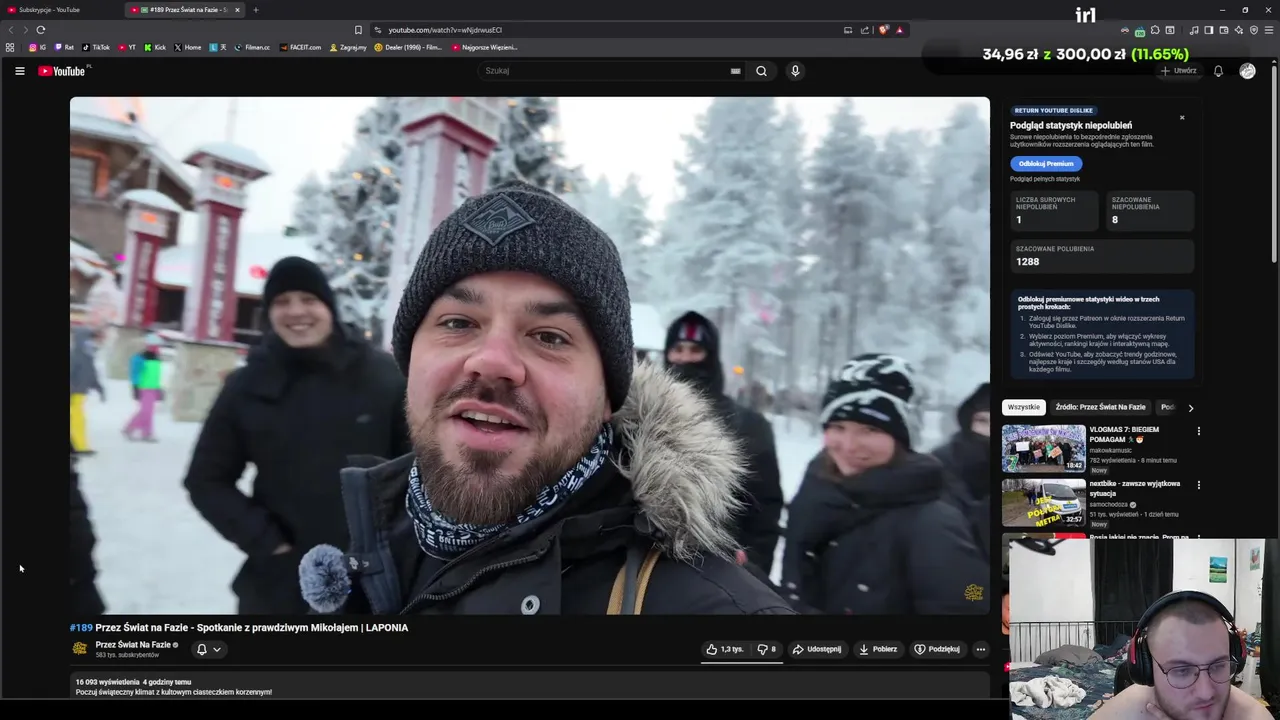Viewport: 1280px width, 720px height.
Task: Open FACEIT.com bookmark
Action: point(301,47)
